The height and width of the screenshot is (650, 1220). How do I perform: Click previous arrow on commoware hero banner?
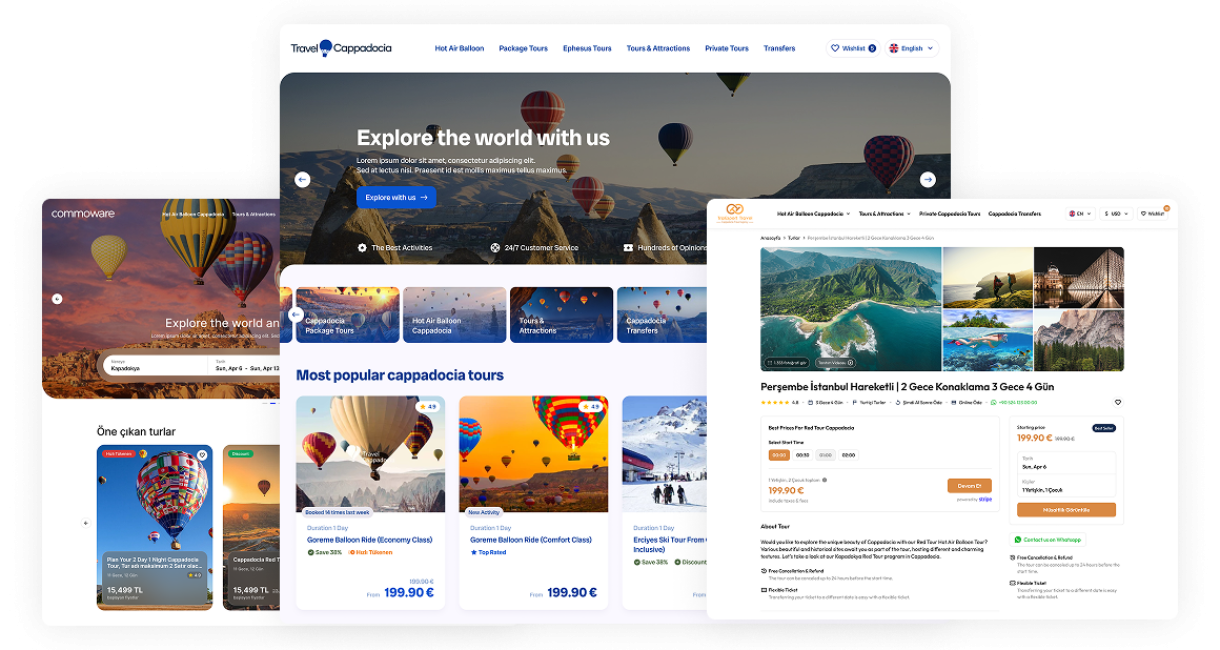[x=57, y=299]
